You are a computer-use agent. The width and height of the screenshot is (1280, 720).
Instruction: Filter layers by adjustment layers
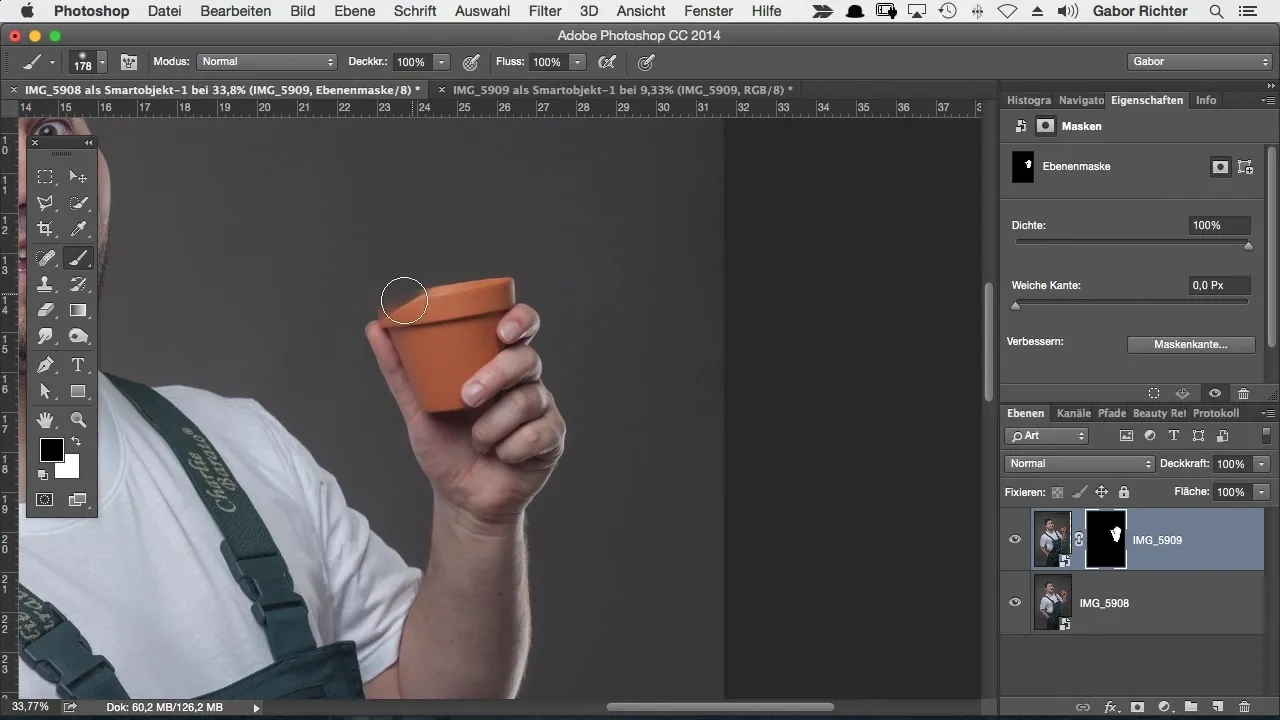tap(1150, 436)
